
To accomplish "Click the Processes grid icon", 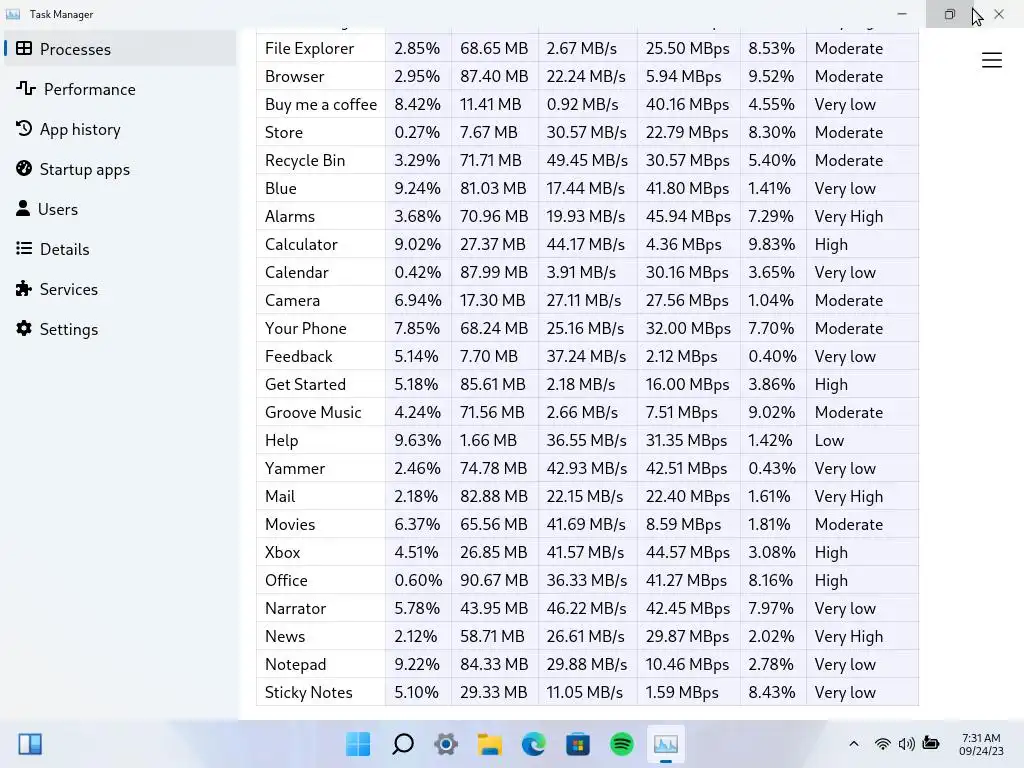I will (24, 48).
